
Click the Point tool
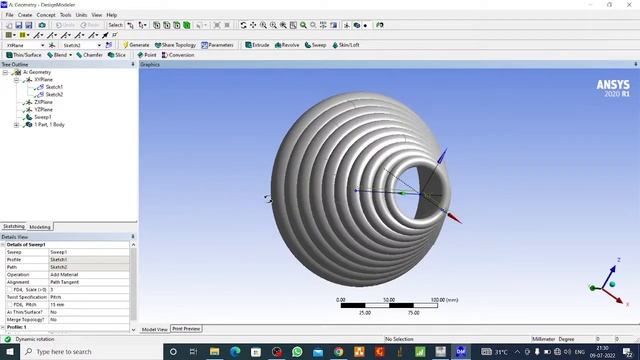click(x=147, y=55)
